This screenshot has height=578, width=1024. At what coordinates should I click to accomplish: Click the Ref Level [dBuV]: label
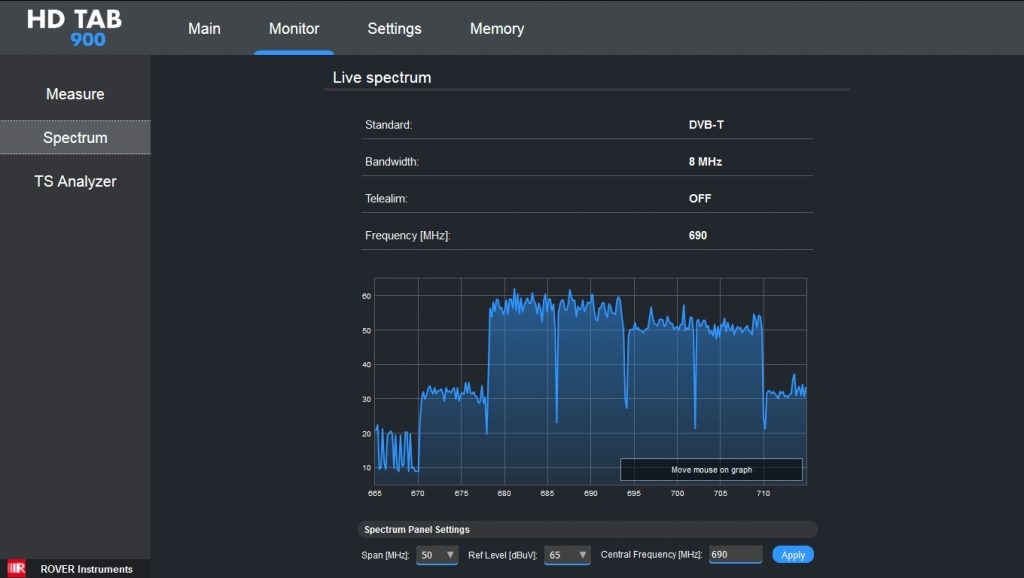click(503, 555)
